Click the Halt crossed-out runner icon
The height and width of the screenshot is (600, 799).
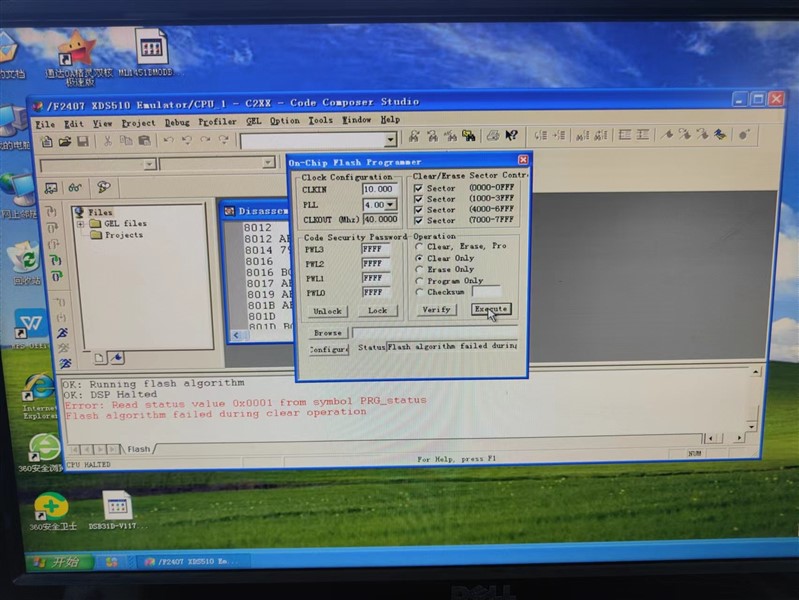point(64,349)
